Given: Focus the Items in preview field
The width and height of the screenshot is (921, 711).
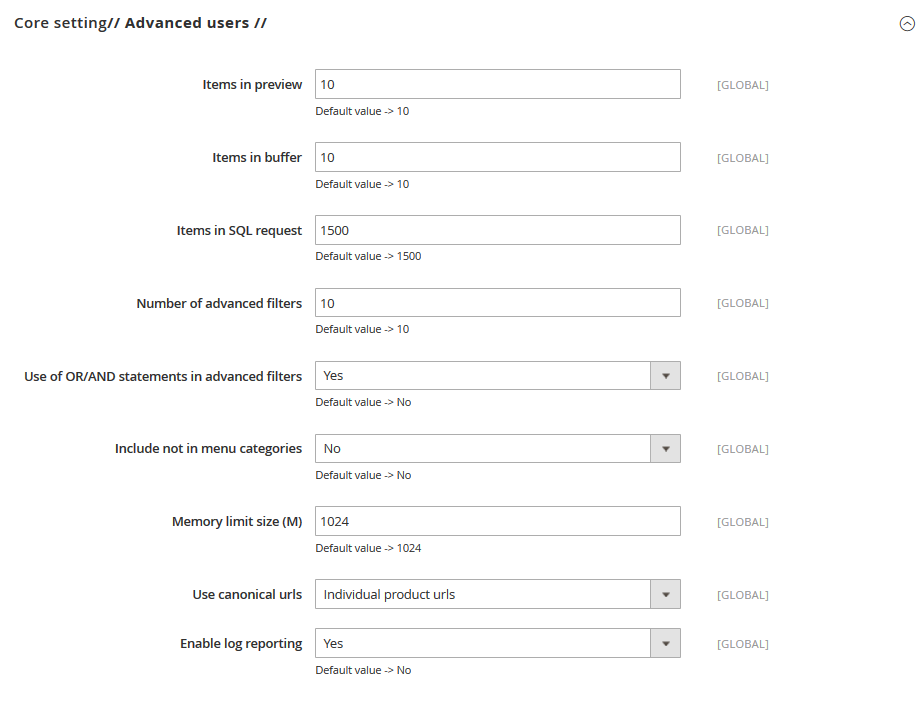Looking at the screenshot, I should point(498,84).
